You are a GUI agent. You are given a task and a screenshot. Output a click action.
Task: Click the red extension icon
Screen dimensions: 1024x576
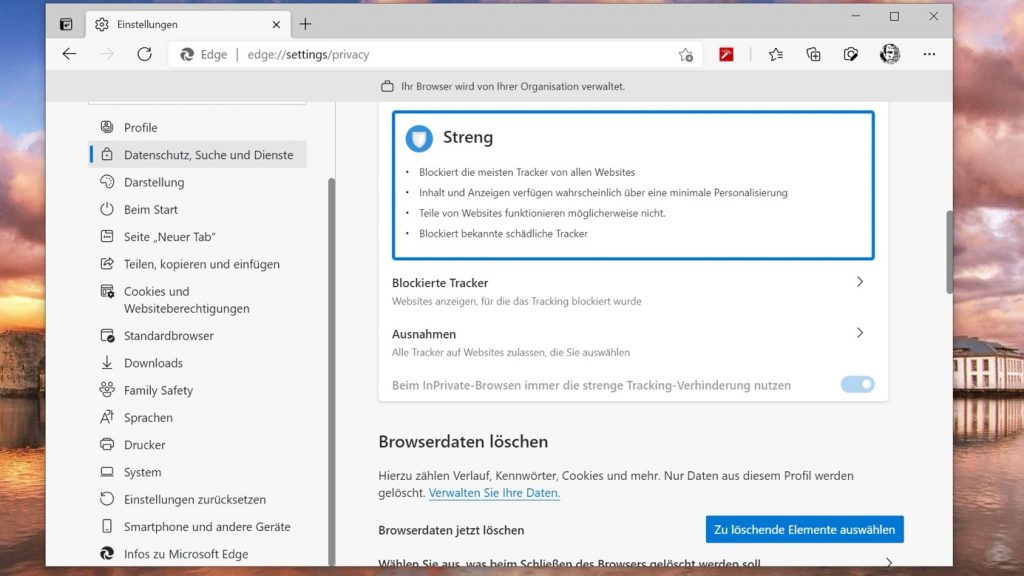[x=727, y=54]
